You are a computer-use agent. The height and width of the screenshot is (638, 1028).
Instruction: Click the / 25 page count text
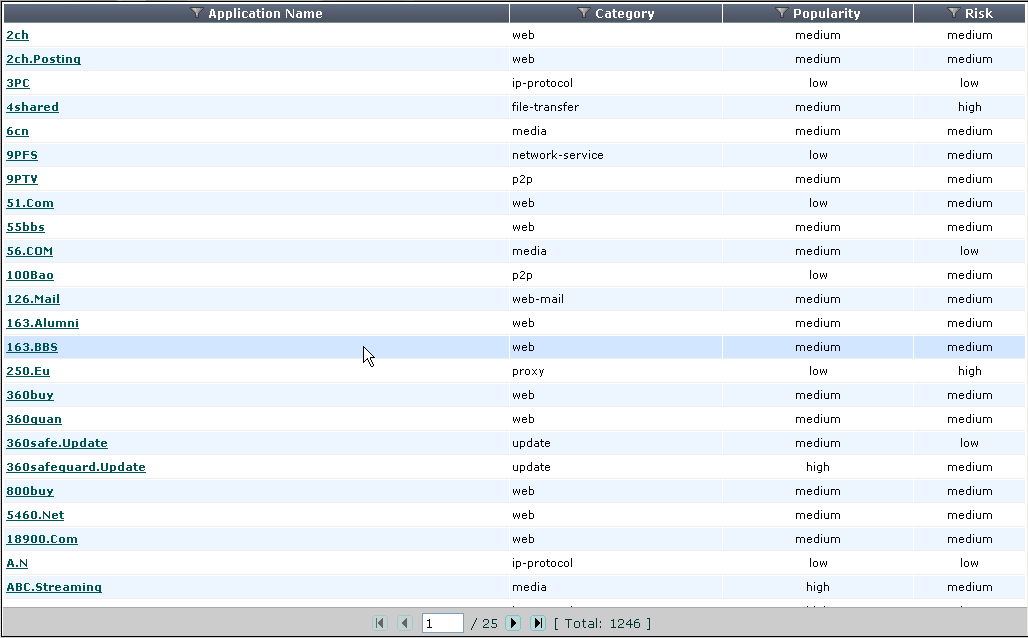point(484,624)
